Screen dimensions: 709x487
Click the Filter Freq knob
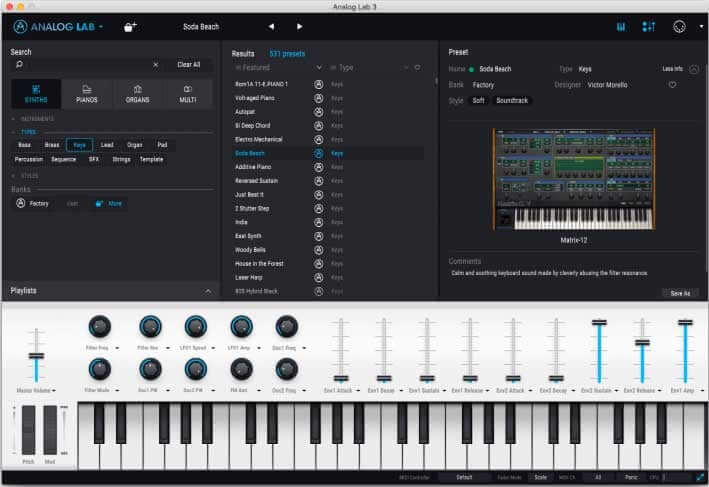(x=98, y=326)
